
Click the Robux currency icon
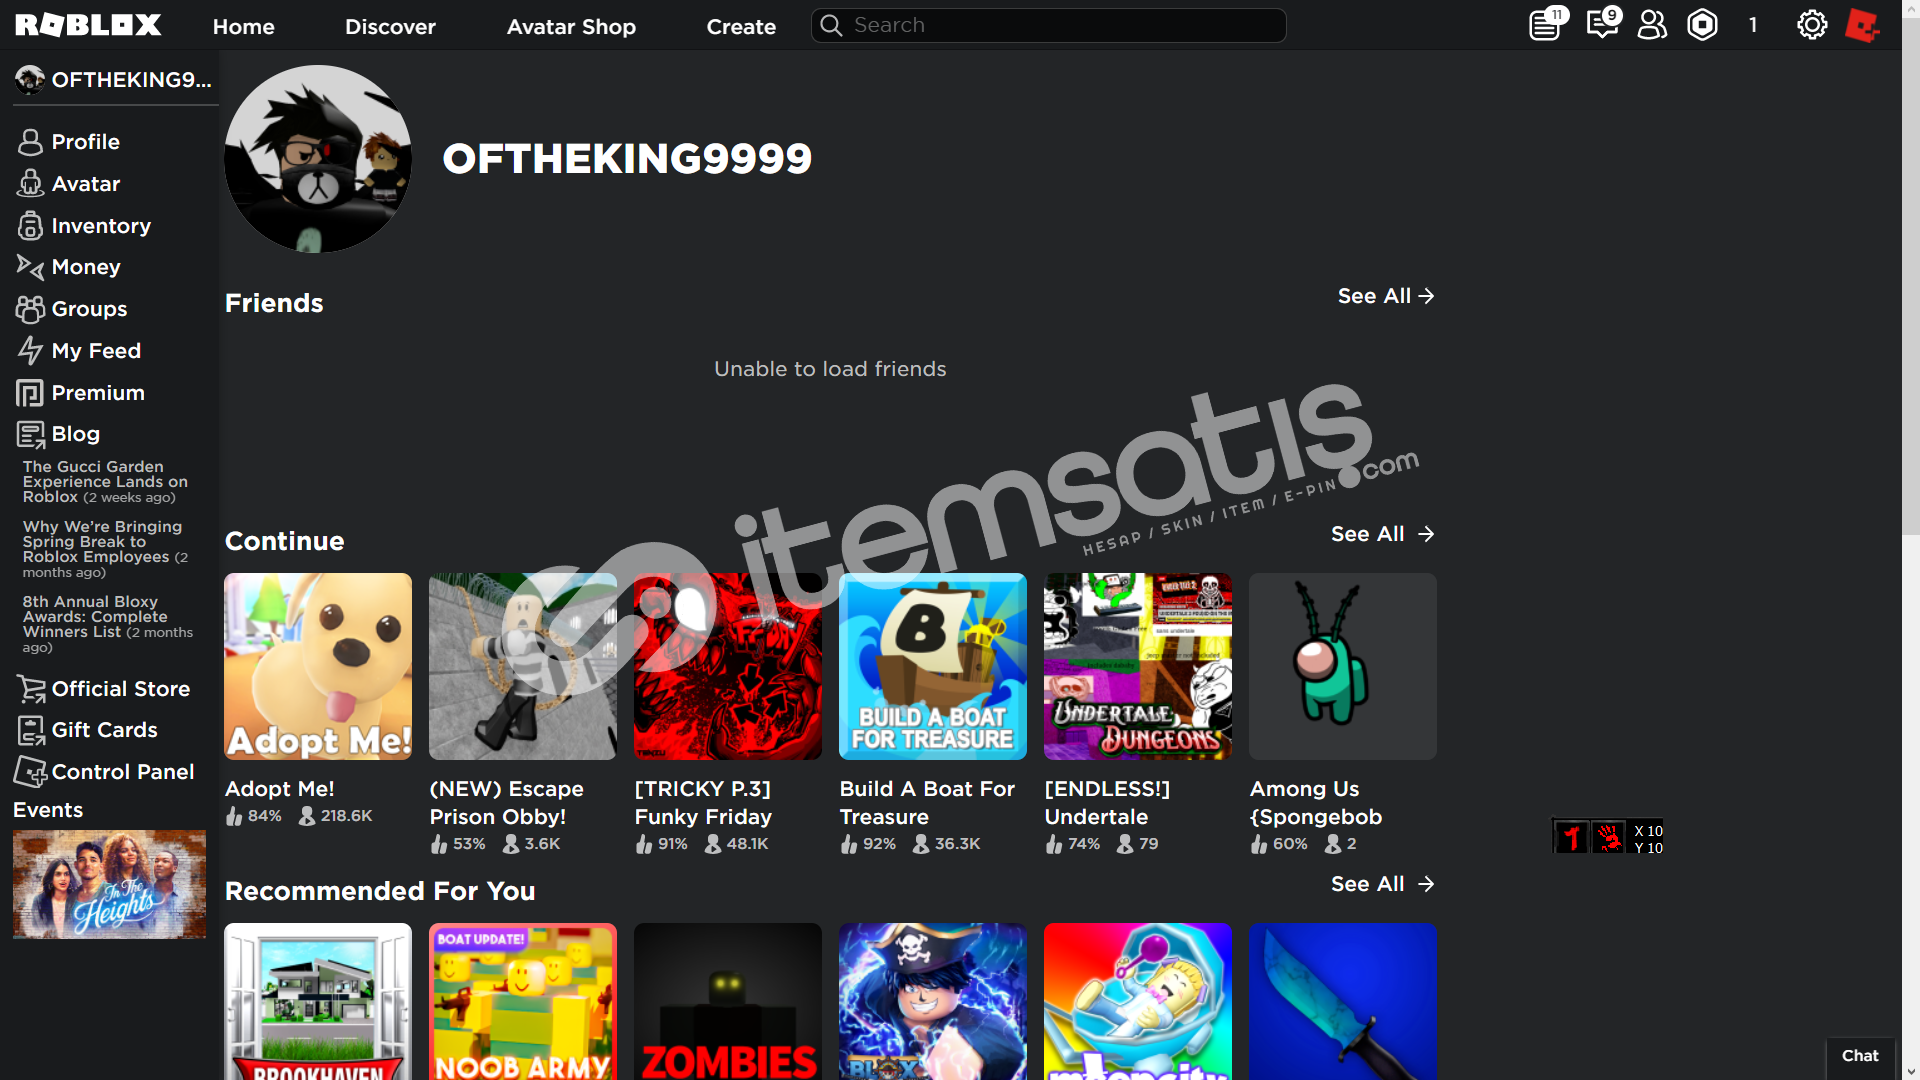[1702, 25]
